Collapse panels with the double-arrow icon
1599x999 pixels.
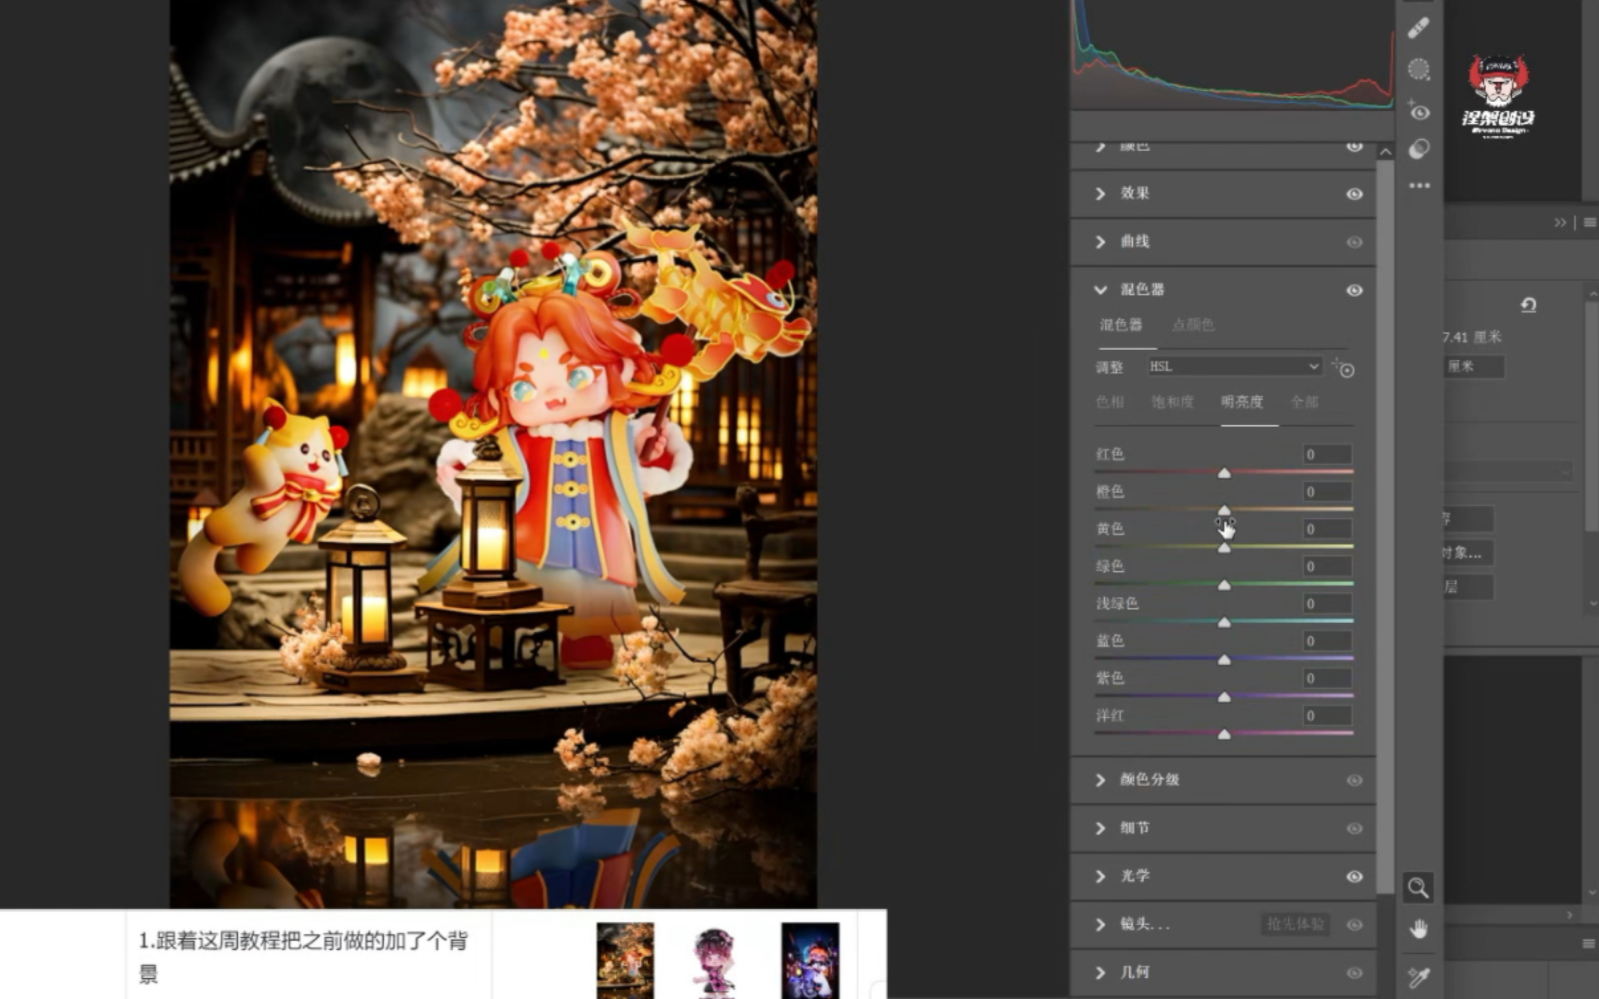(x=1560, y=222)
